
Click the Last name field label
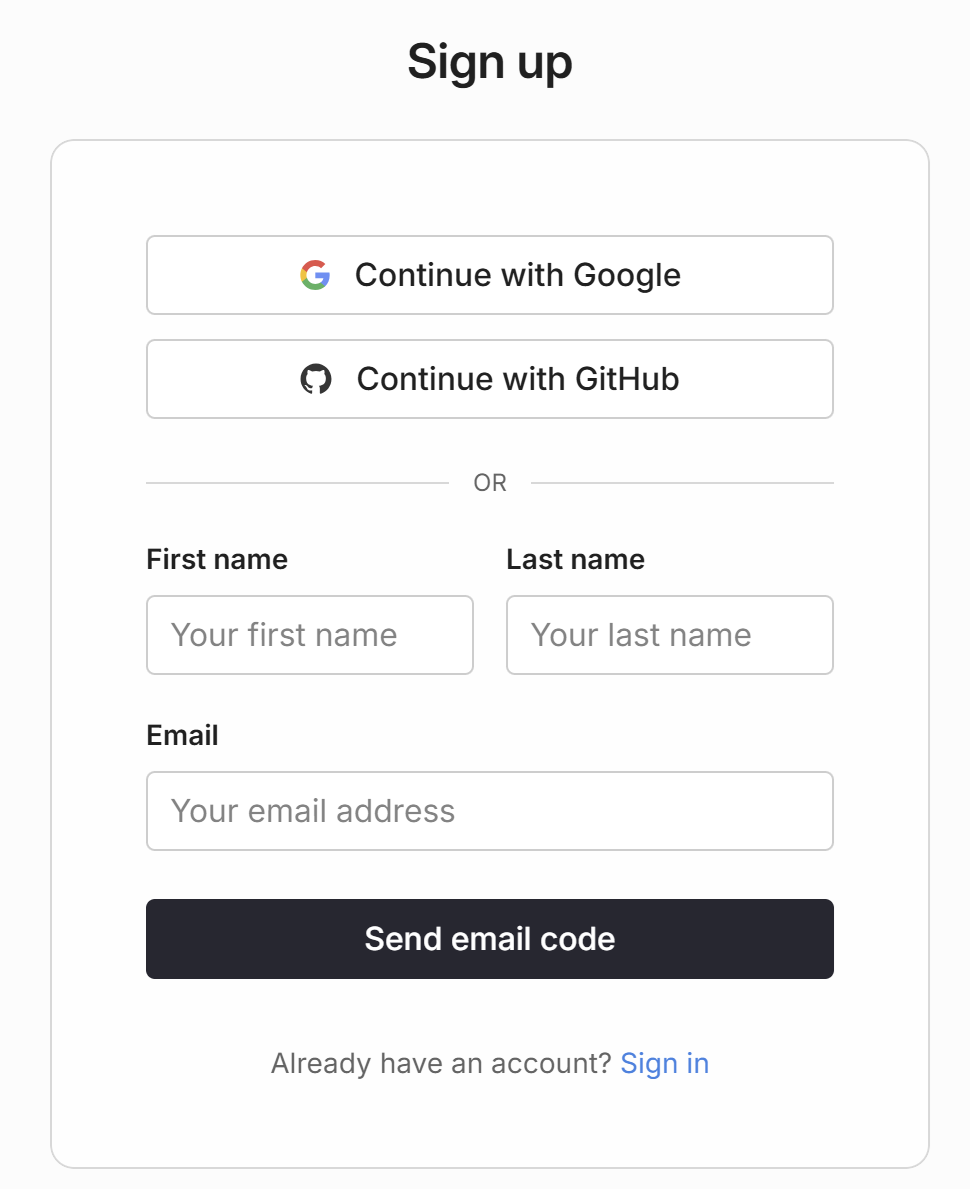coord(575,559)
